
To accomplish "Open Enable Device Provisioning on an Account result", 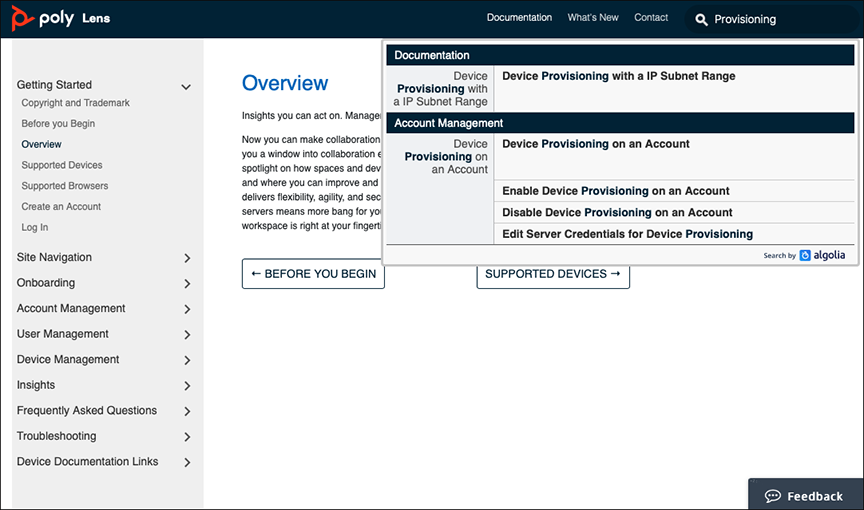I will point(615,191).
